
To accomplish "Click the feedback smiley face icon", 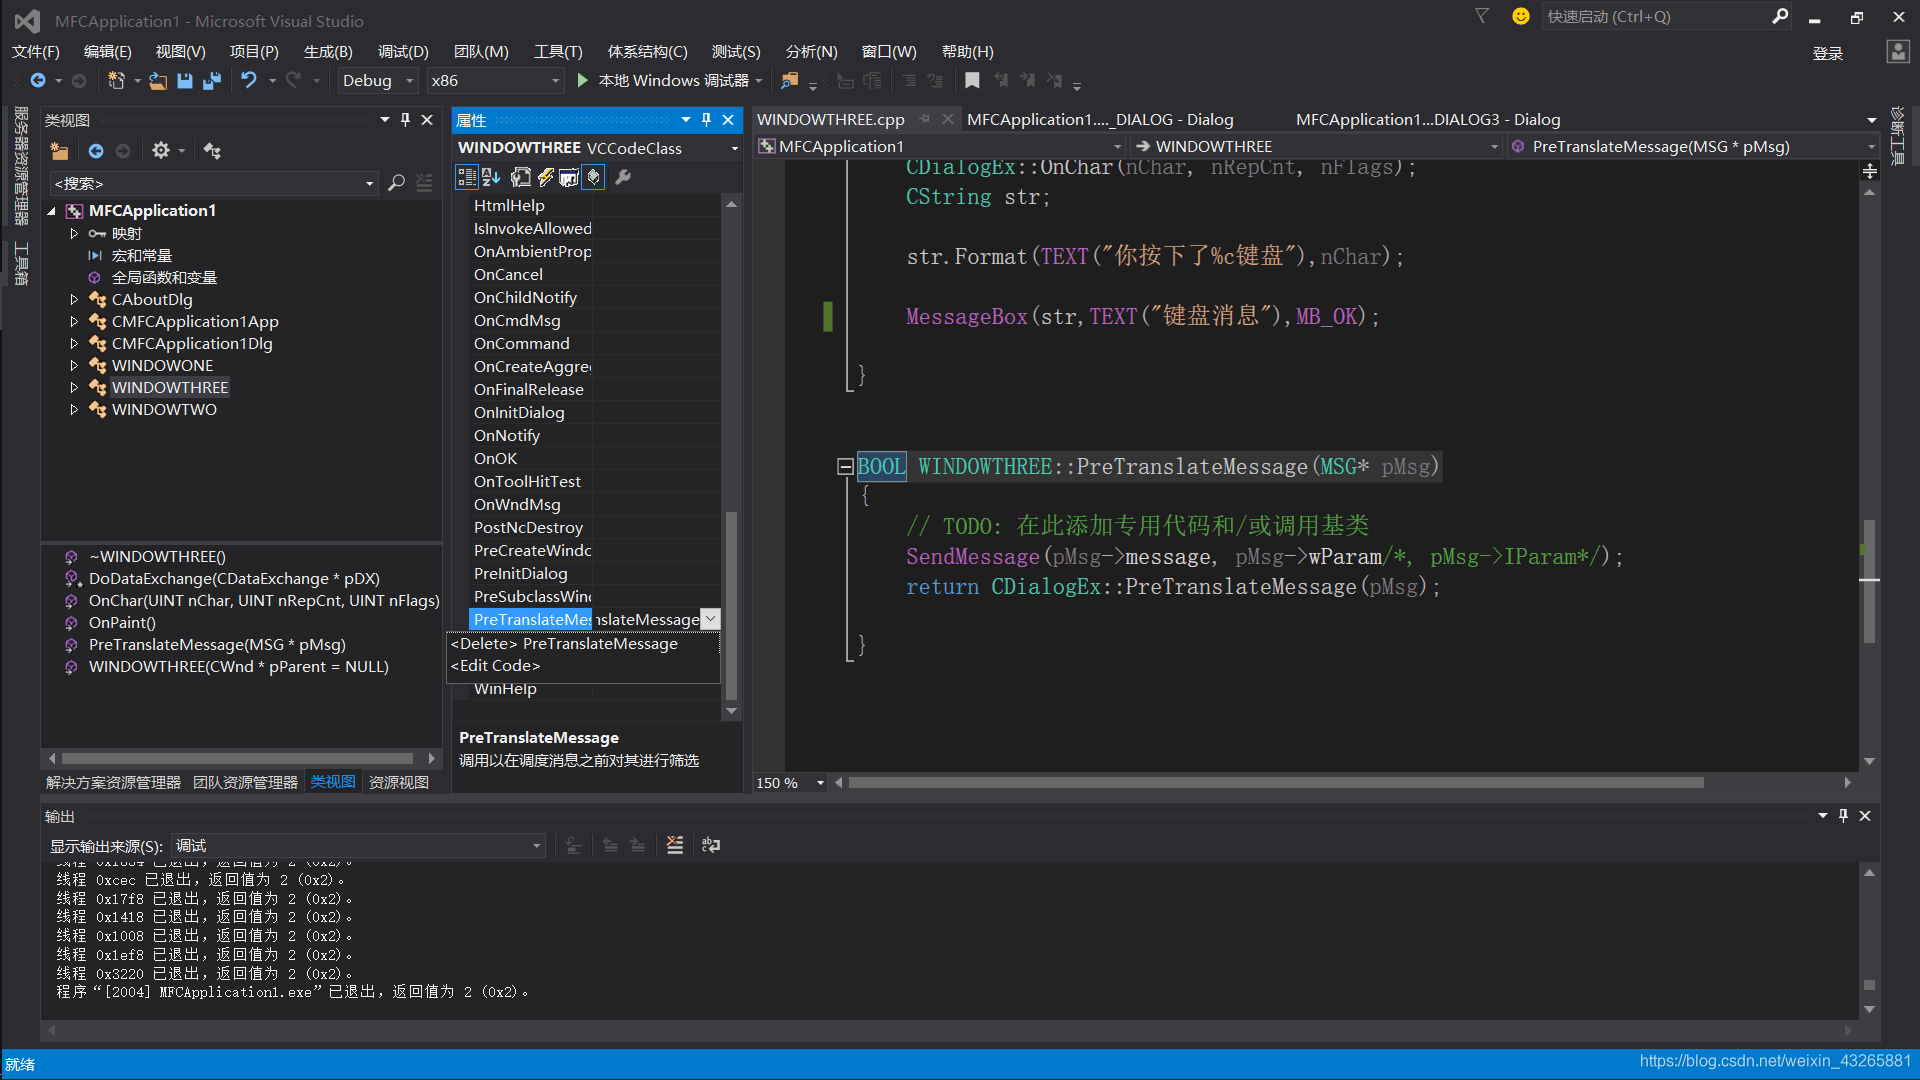I will [1521, 16].
